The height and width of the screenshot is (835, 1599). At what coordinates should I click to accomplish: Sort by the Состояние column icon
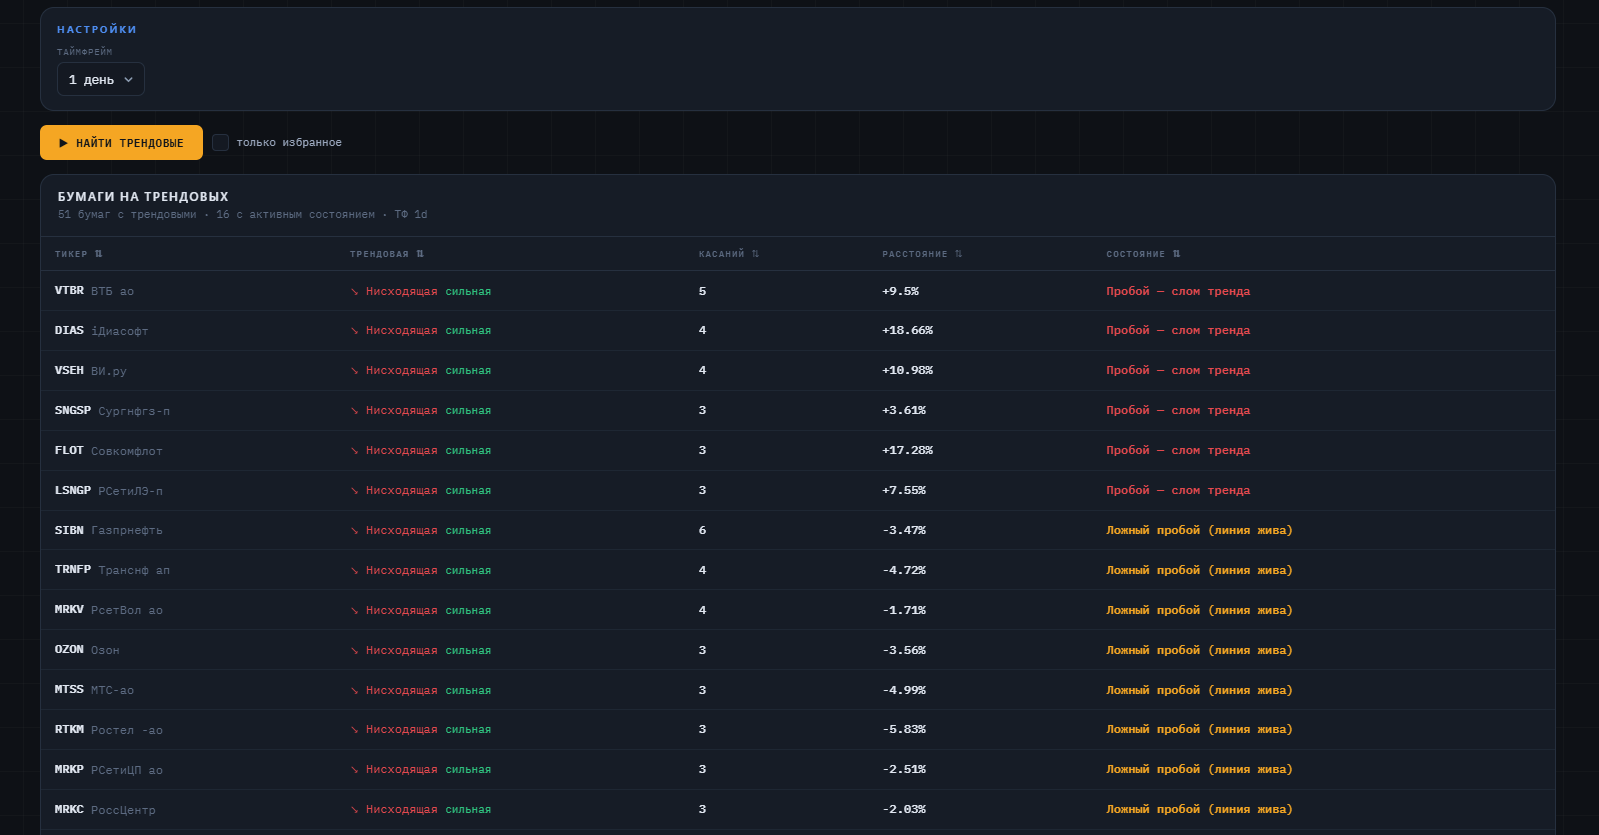1176,254
